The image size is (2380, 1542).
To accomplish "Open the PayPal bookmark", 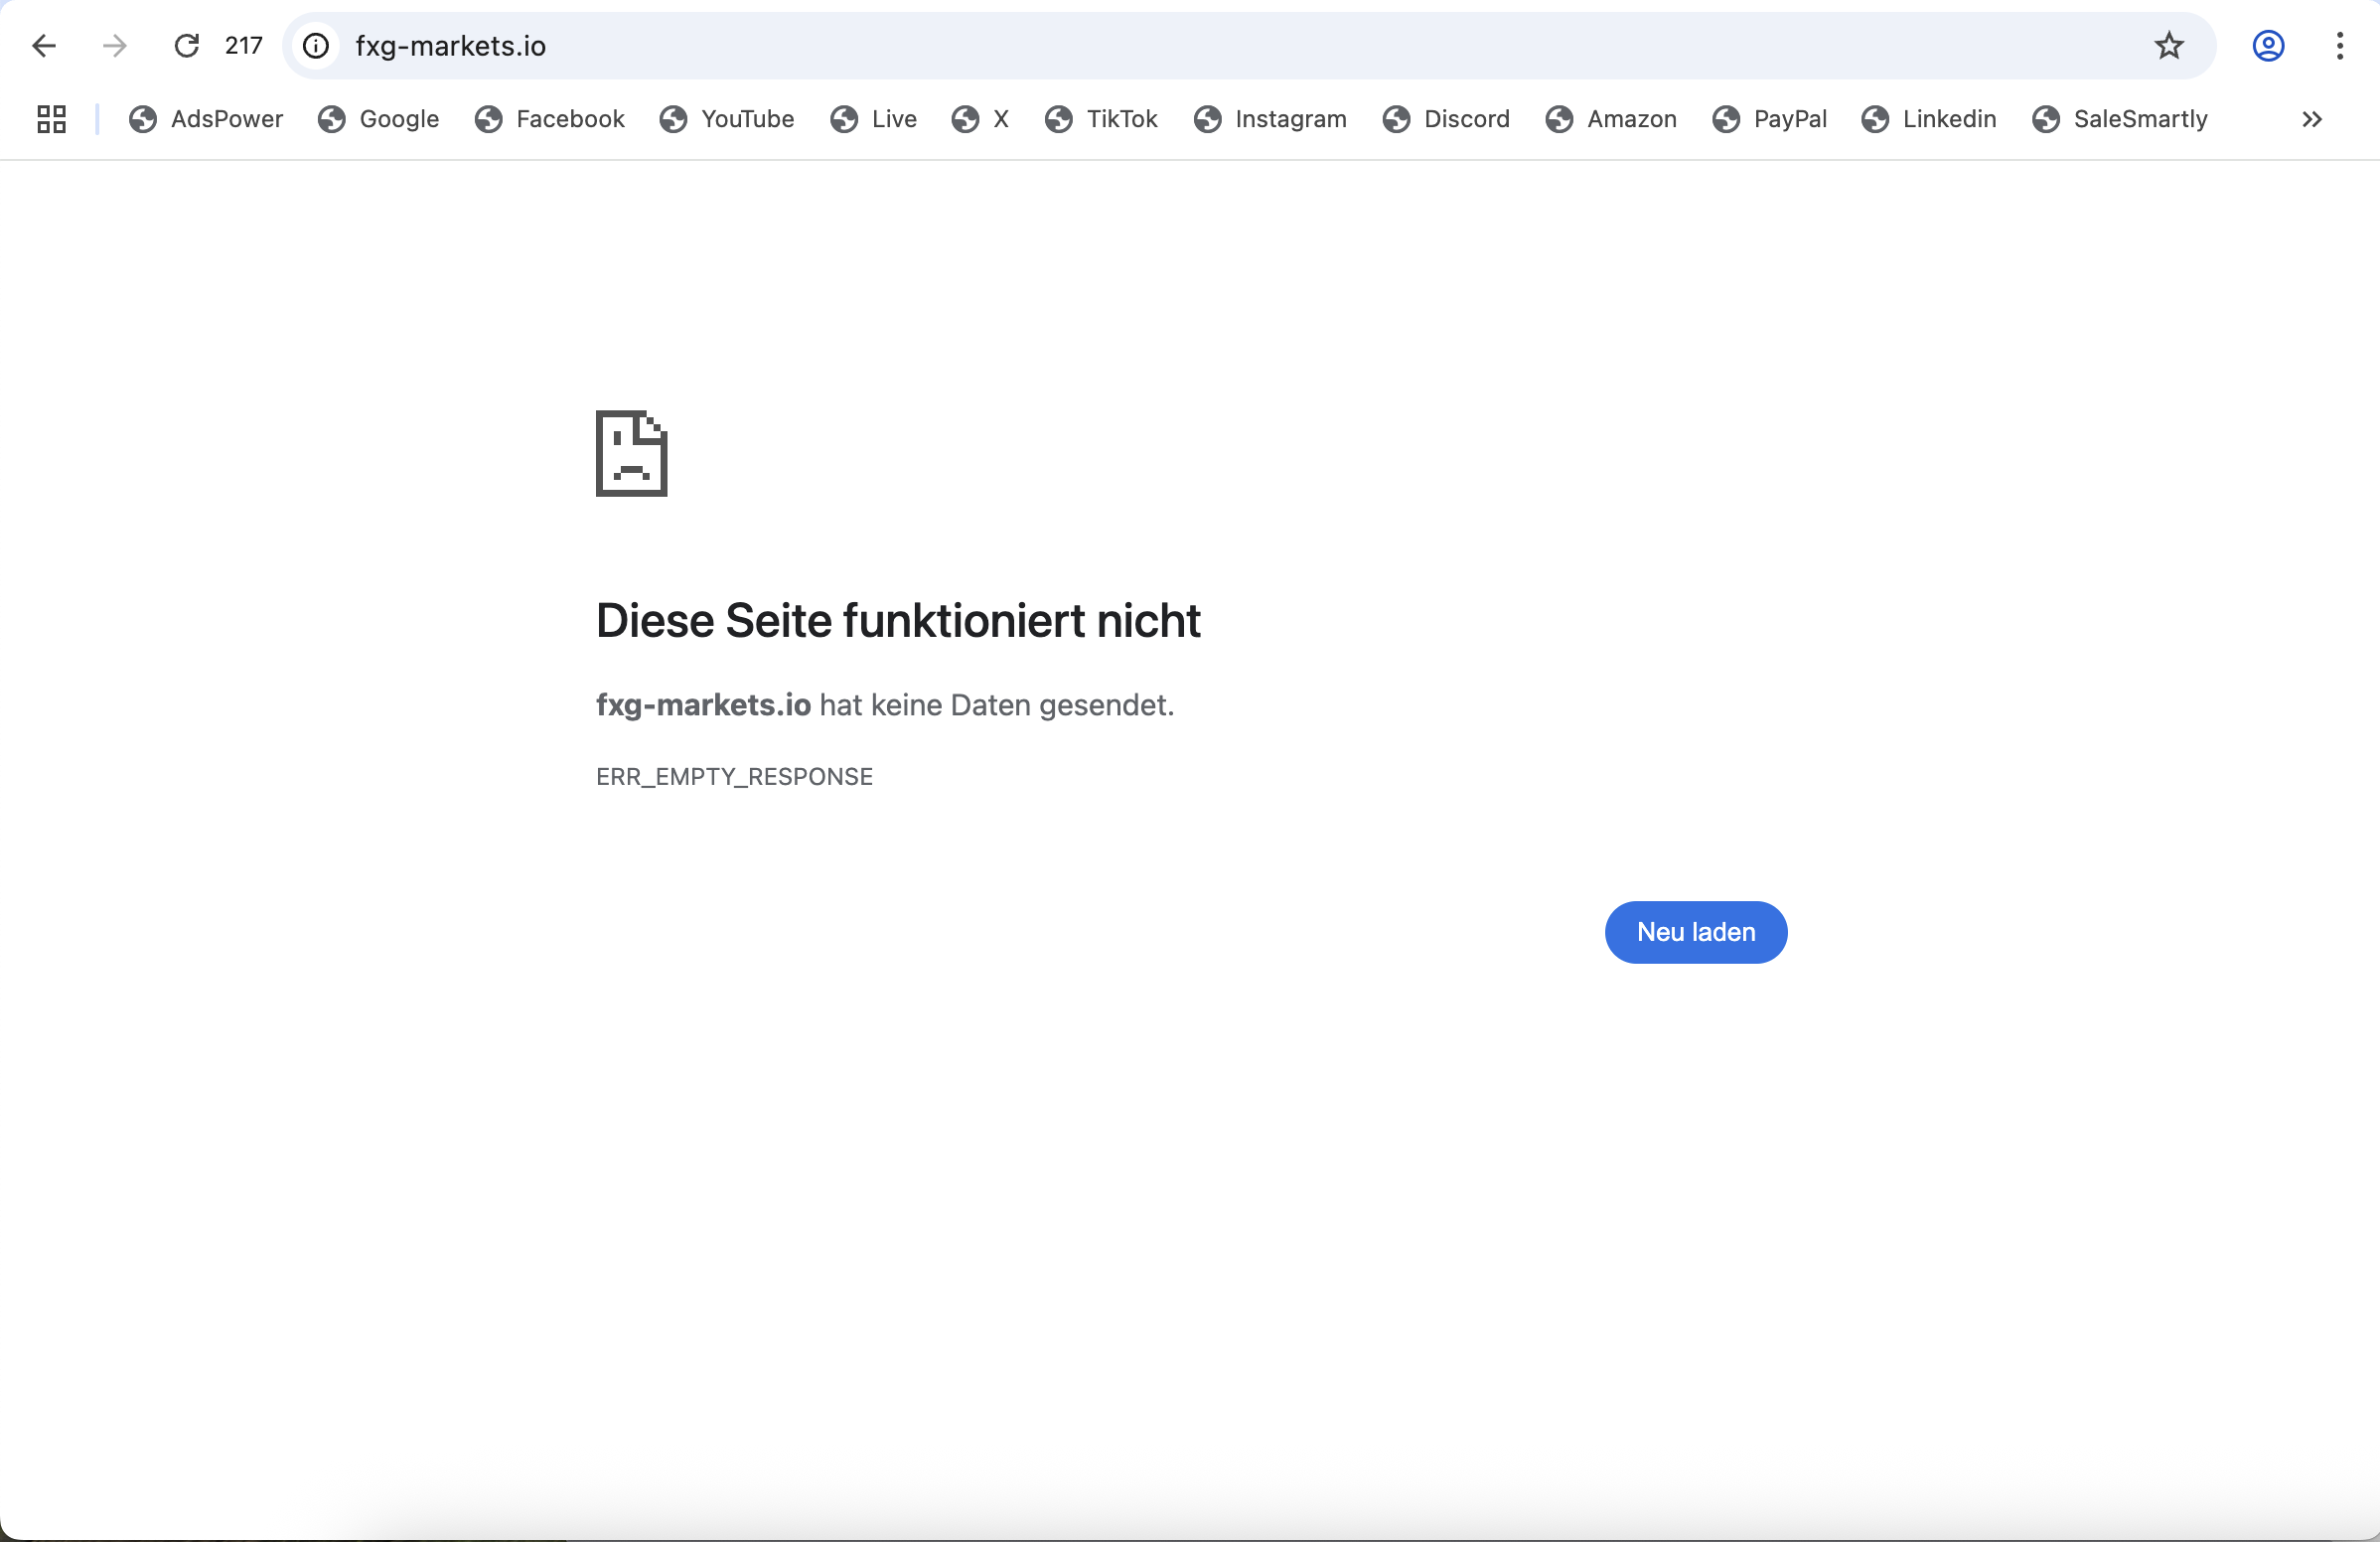I will tap(1770, 119).
